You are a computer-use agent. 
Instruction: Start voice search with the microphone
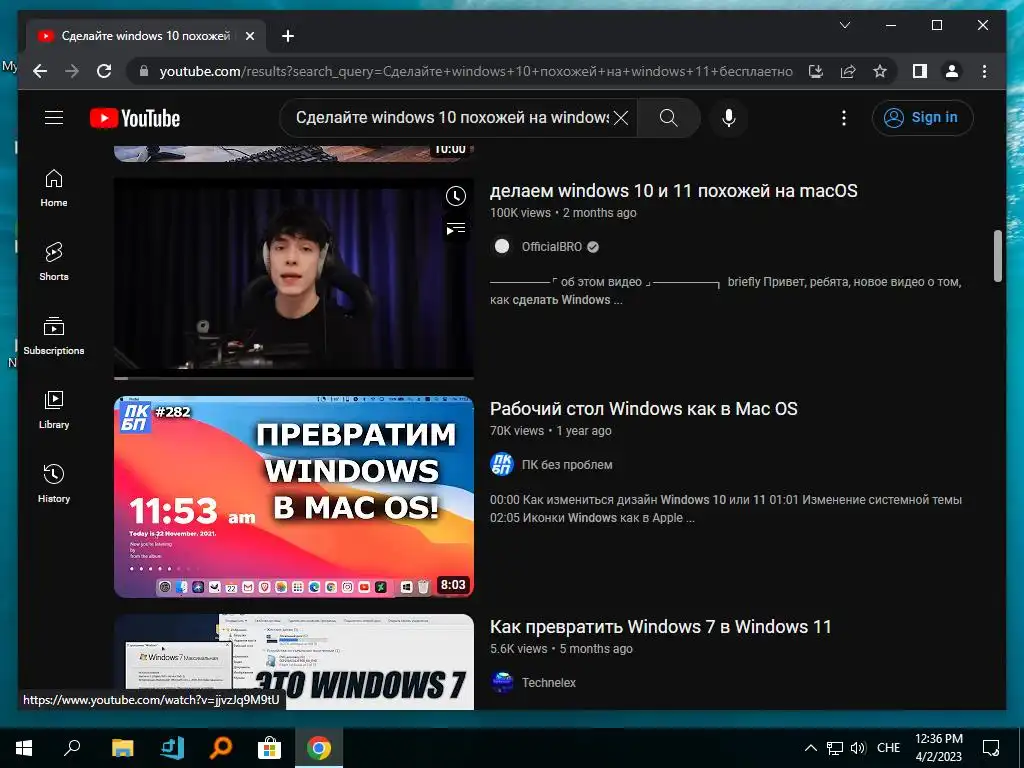tap(729, 118)
